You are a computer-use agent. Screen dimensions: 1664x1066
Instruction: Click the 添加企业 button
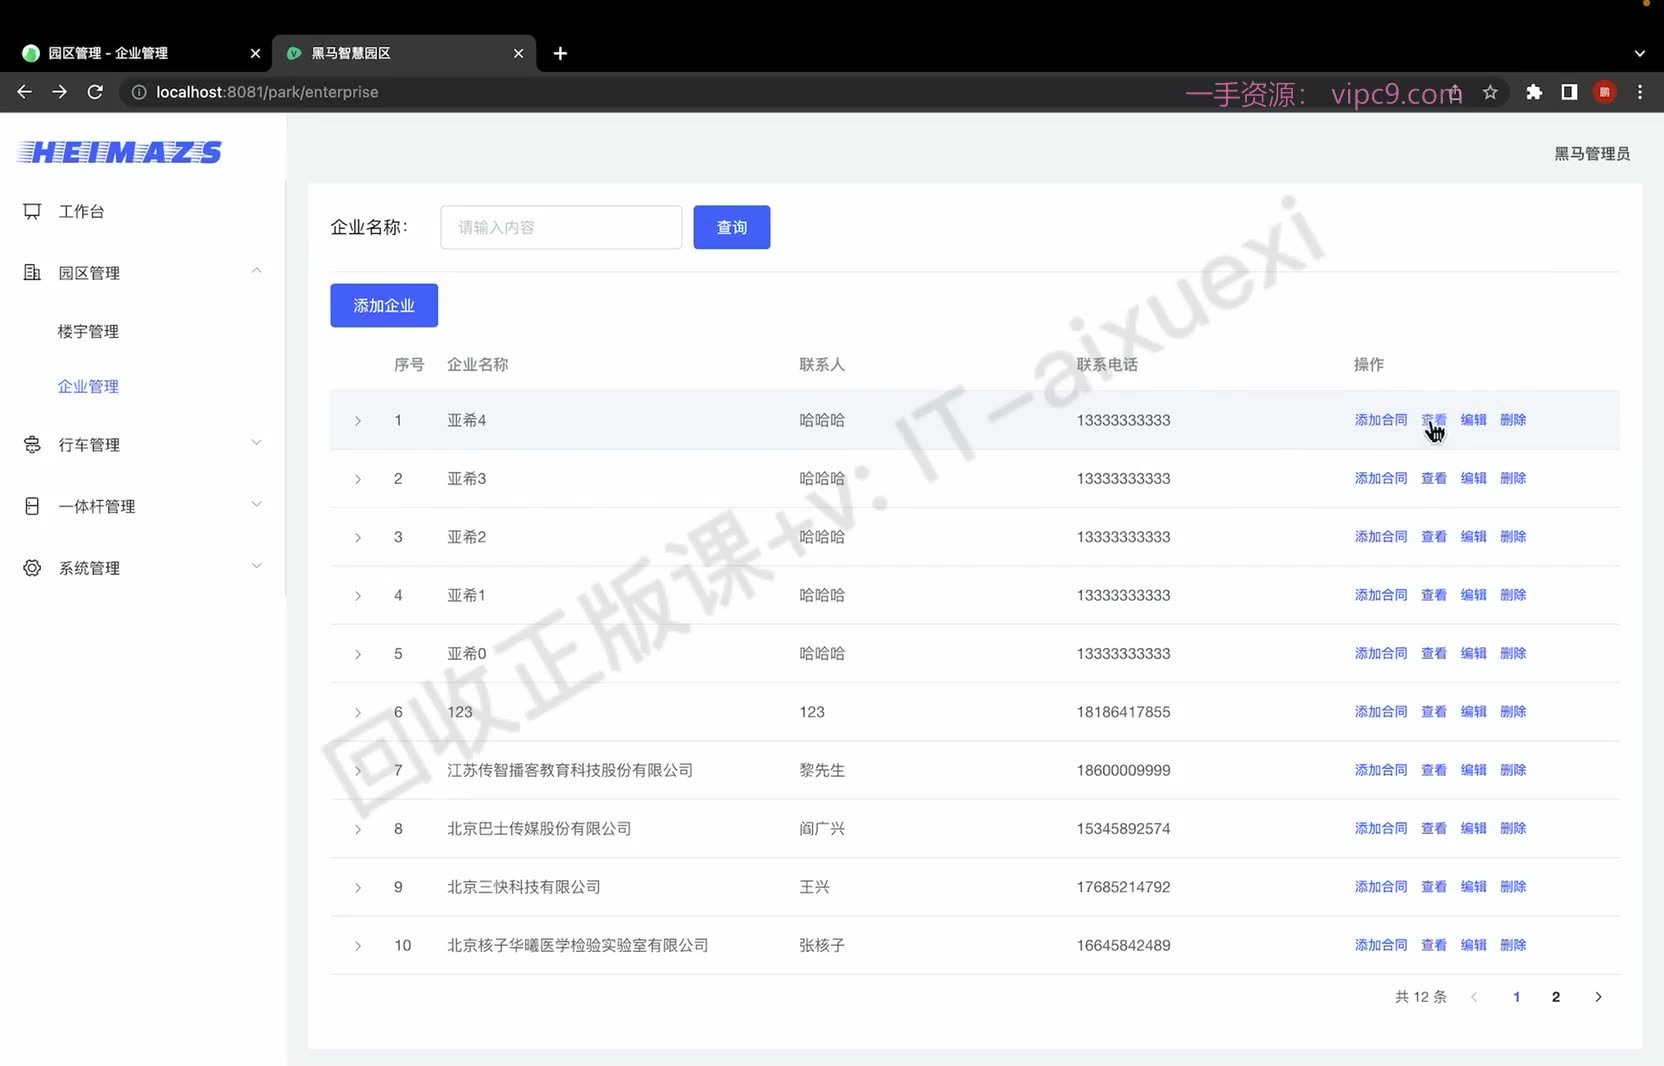[384, 306]
